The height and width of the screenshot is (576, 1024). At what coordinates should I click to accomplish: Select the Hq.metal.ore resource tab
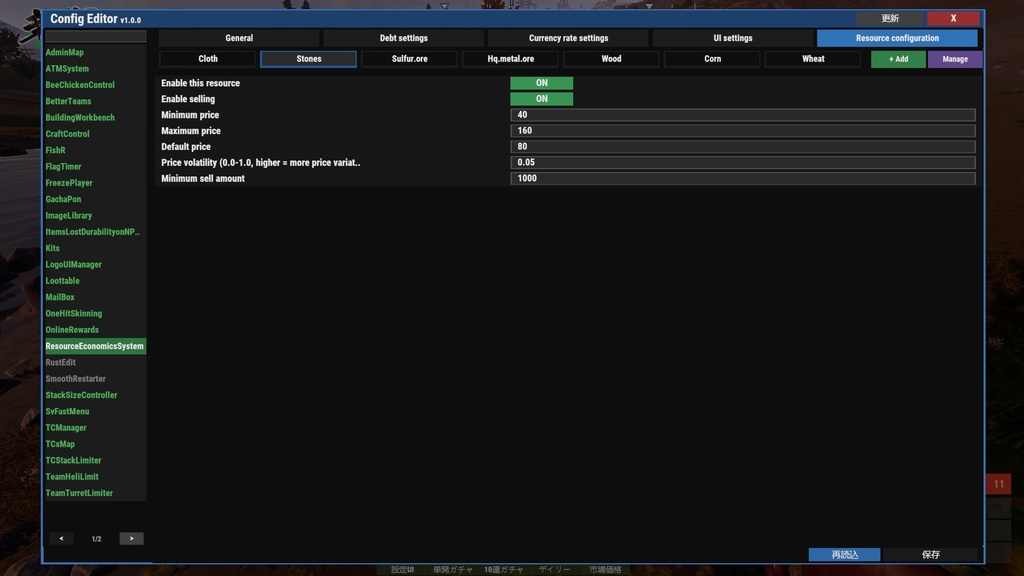tap(510, 58)
